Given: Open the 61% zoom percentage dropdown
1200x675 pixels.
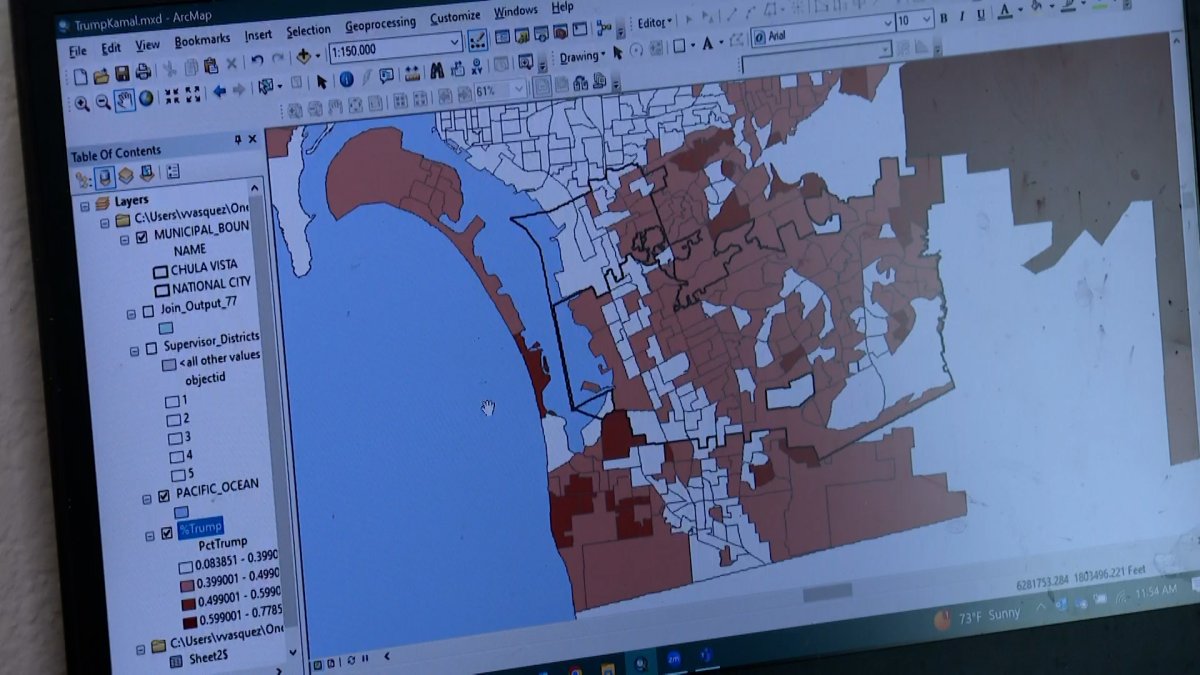Looking at the screenshot, I should (x=519, y=88).
